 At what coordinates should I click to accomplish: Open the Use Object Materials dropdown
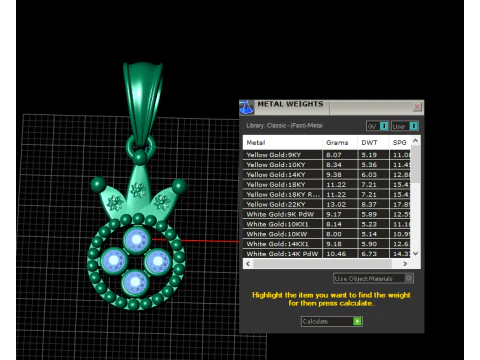tap(373, 278)
